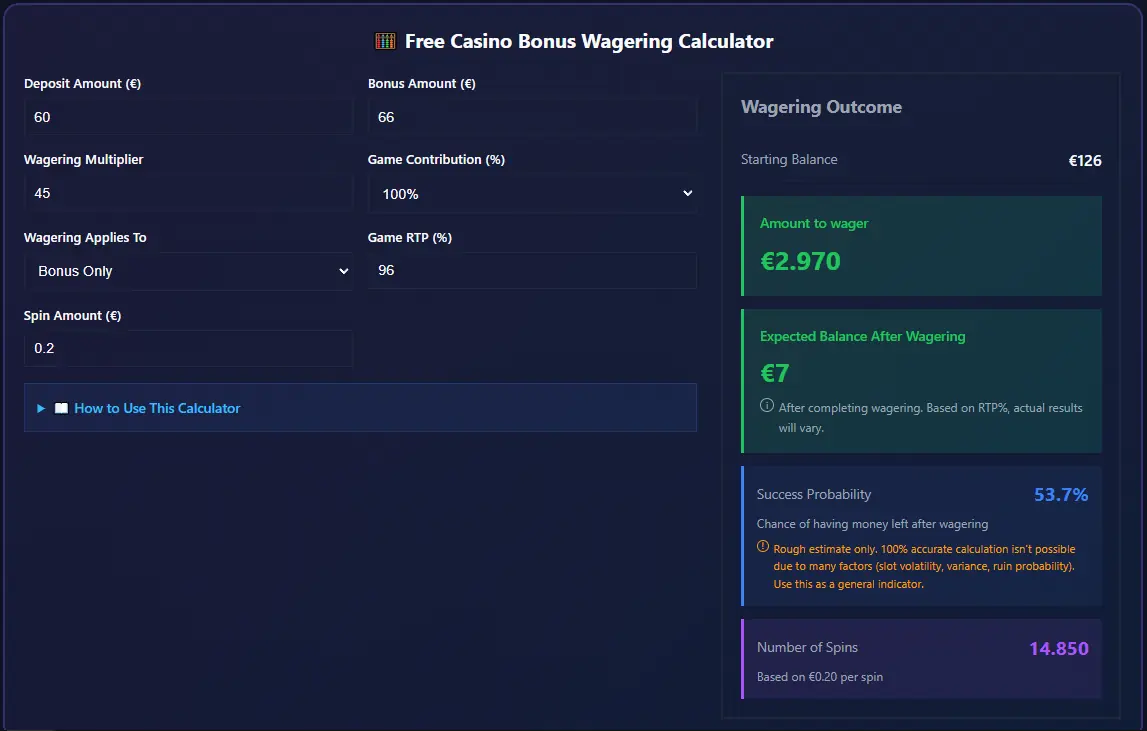Screen dimensions: 1147x731
Task: Select the Deposit Amount input field
Action: pyautogui.click(x=188, y=117)
